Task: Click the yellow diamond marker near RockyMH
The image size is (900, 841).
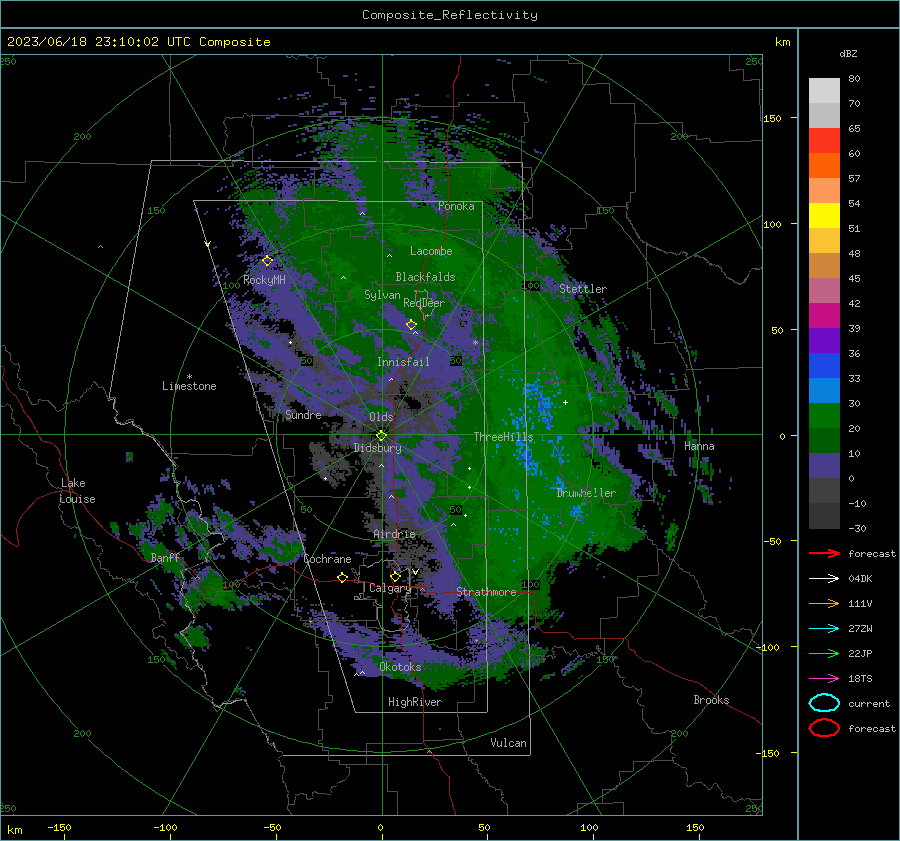Action: click(x=267, y=261)
